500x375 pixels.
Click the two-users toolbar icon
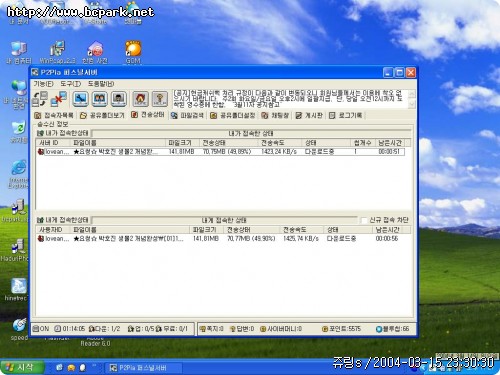click(x=100, y=99)
